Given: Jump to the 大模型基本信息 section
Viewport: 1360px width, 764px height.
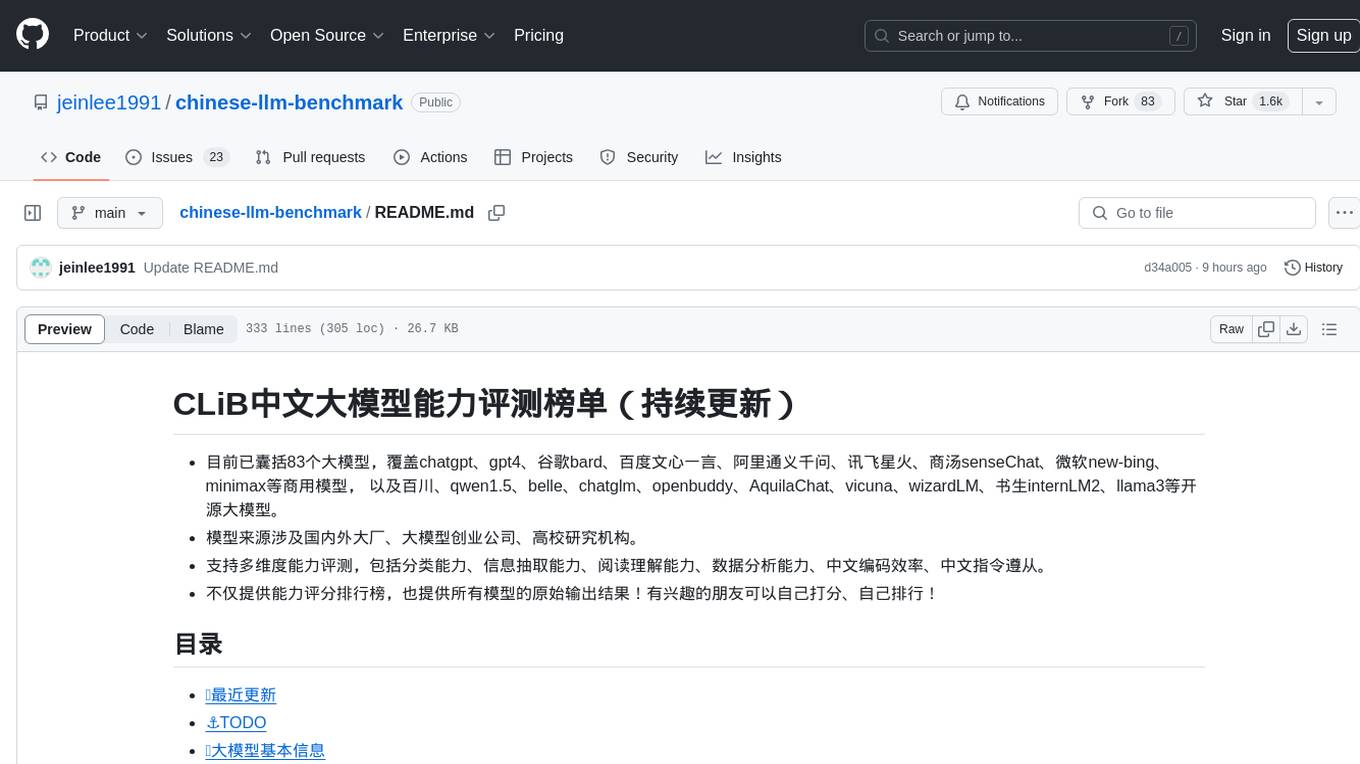Looking at the screenshot, I should pos(265,750).
